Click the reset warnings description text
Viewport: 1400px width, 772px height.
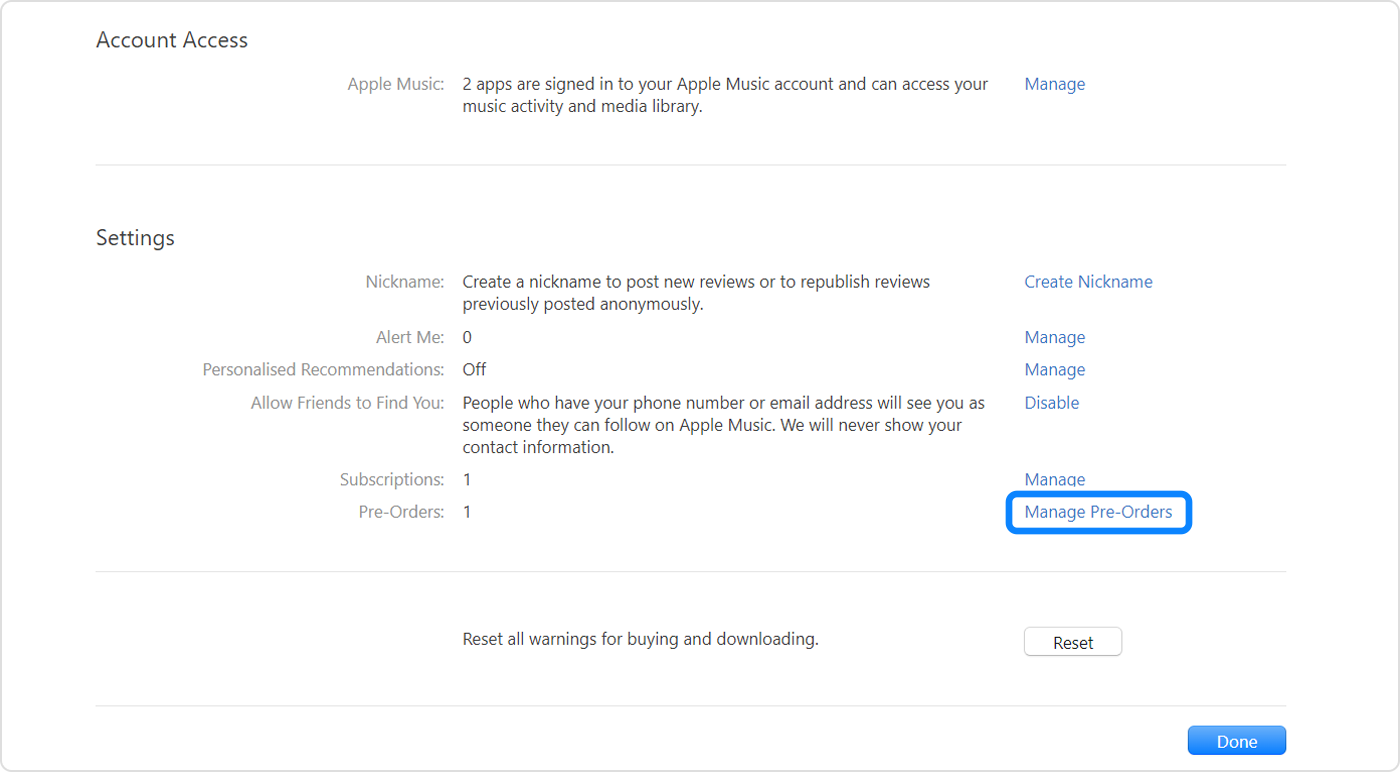(639, 638)
